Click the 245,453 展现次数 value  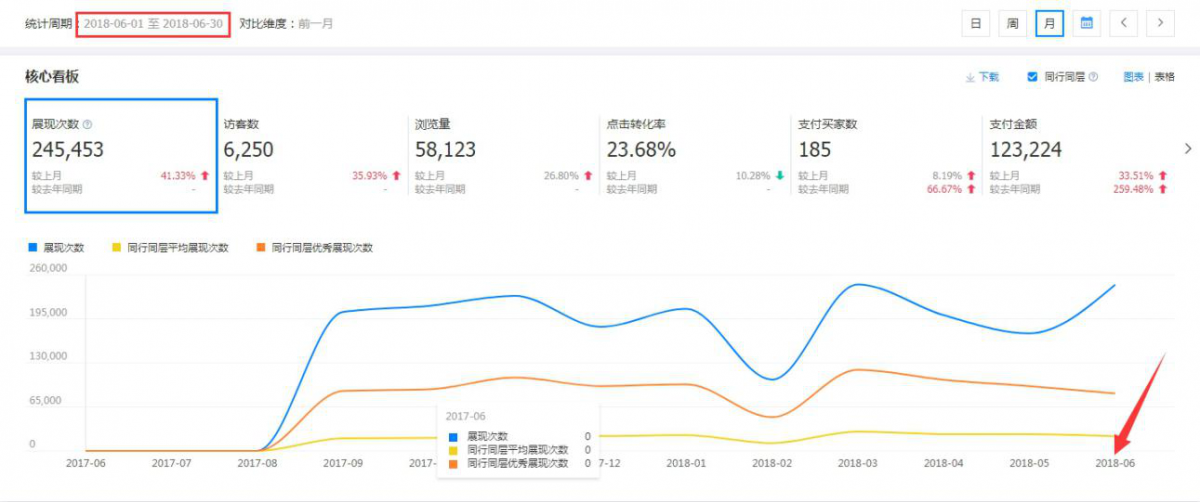[68, 150]
